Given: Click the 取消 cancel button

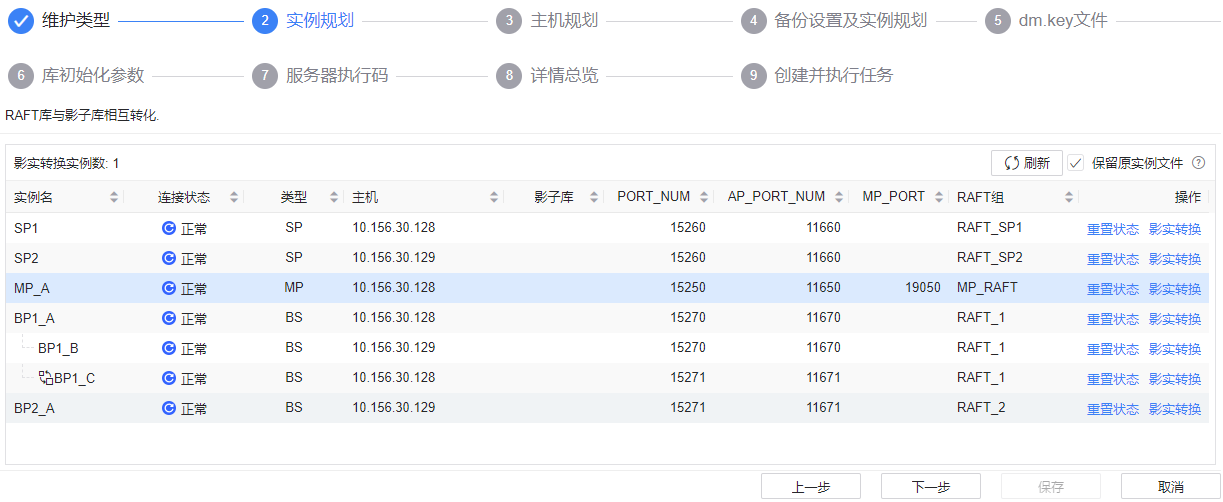Looking at the screenshot, I should point(1171,487).
